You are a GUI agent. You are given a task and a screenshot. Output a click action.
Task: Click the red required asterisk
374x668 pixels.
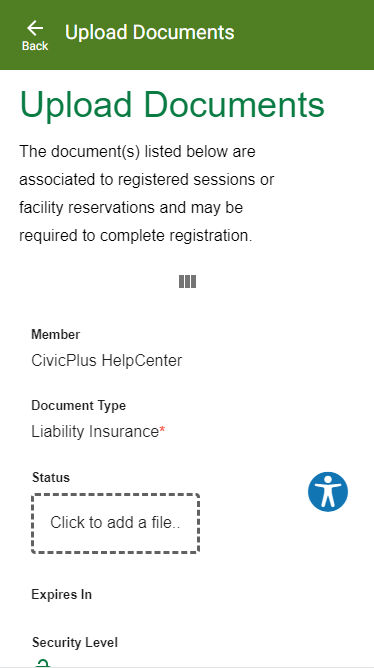(162, 430)
